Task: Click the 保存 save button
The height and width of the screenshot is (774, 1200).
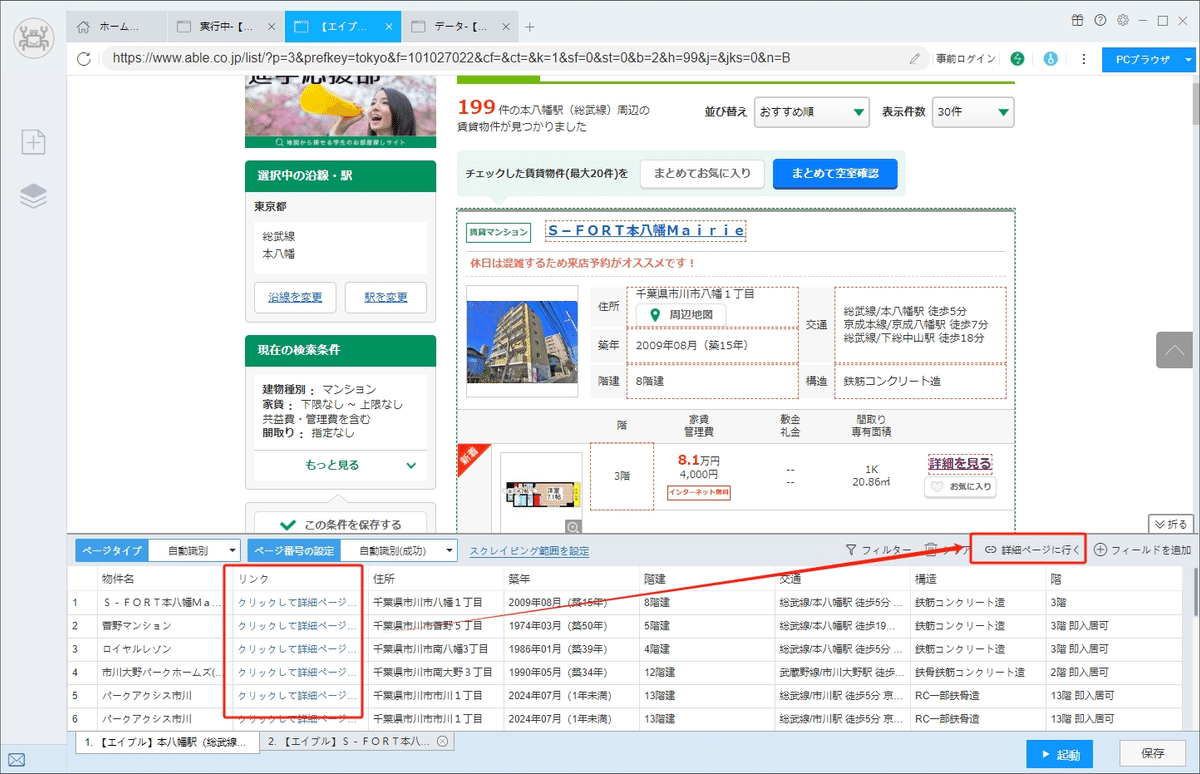Action: click(1152, 754)
